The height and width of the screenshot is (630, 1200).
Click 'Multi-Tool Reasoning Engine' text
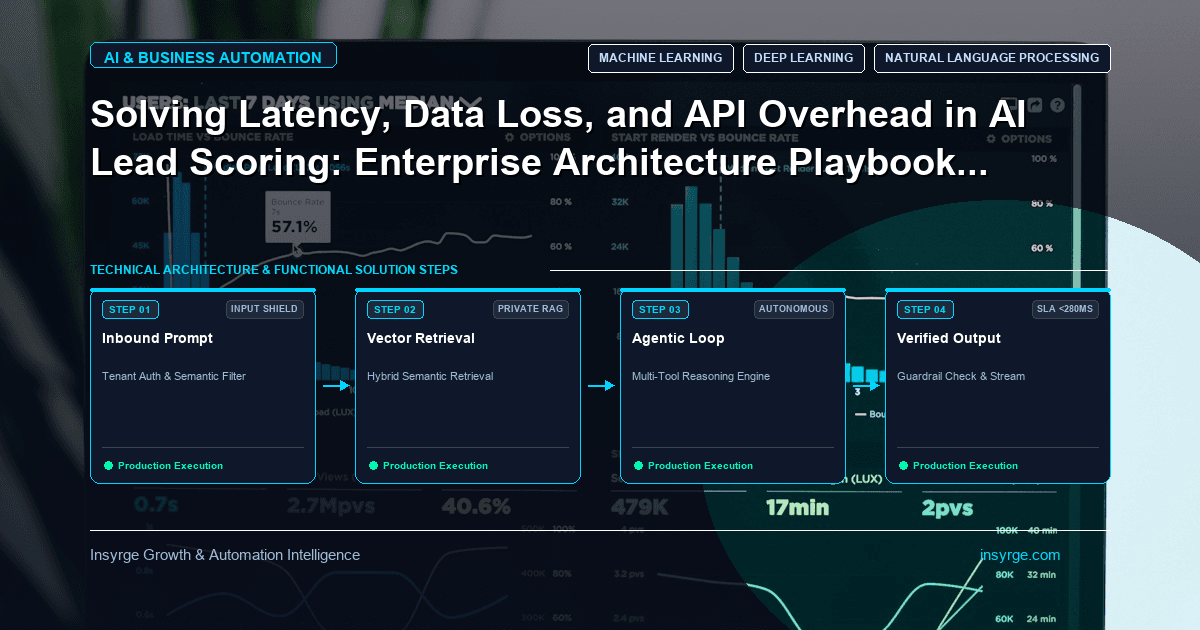(701, 376)
